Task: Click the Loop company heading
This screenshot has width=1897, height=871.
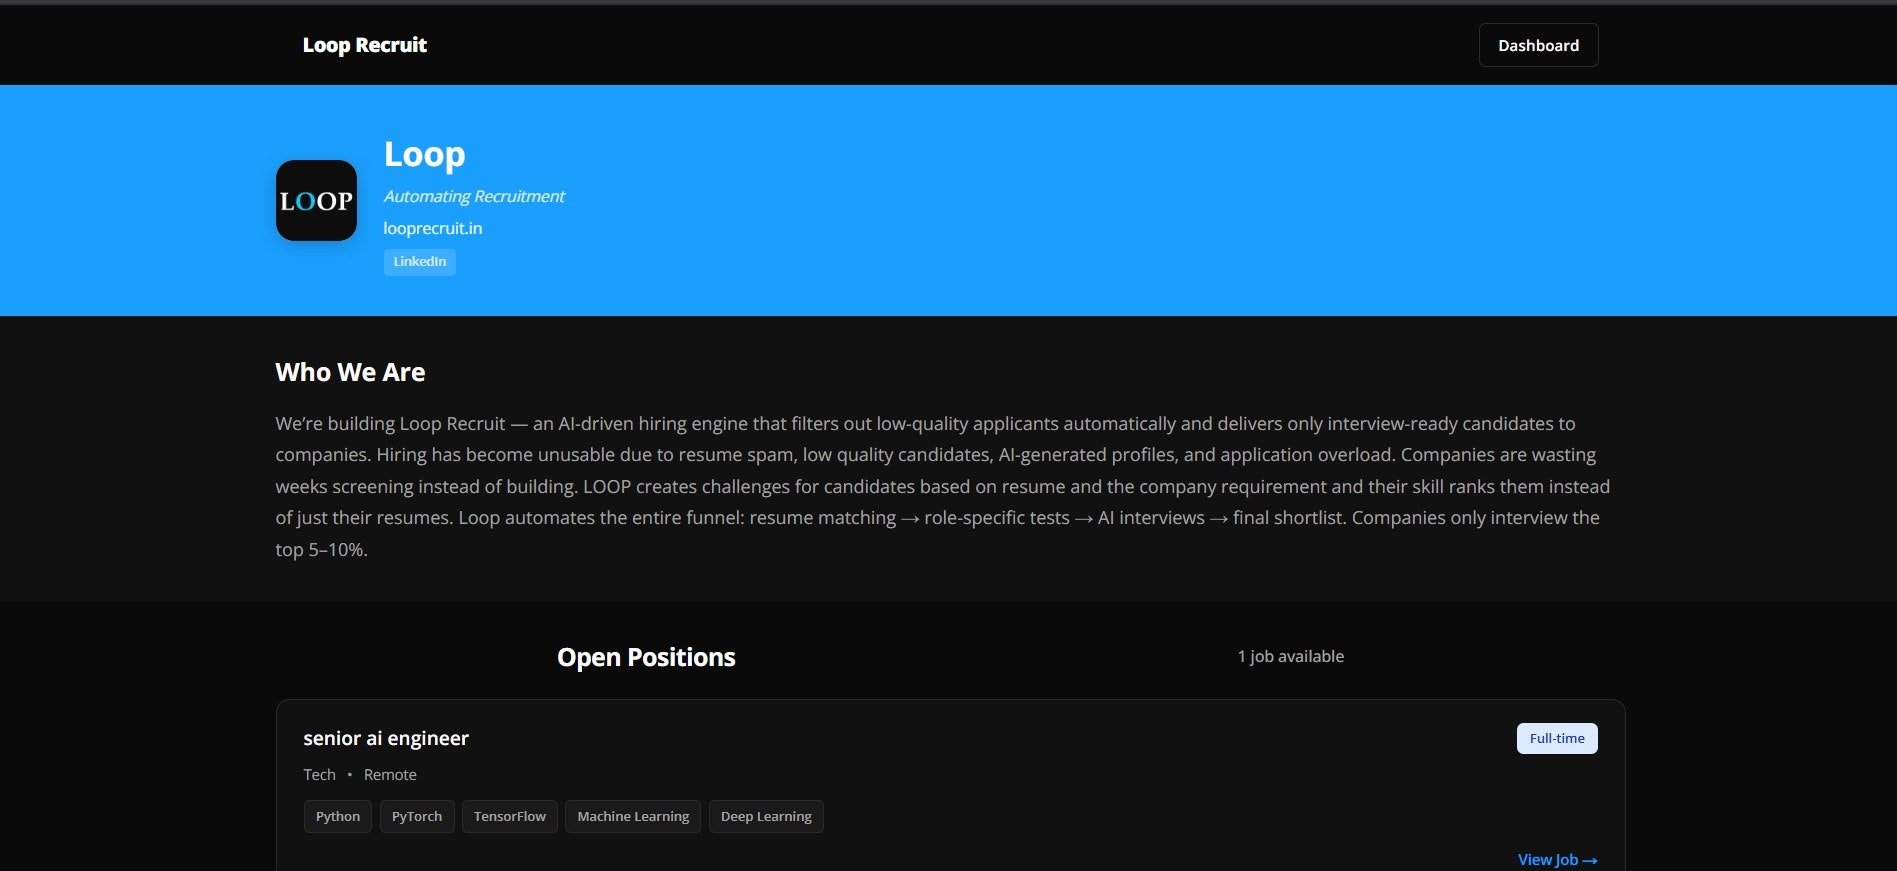Action: pos(425,154)
